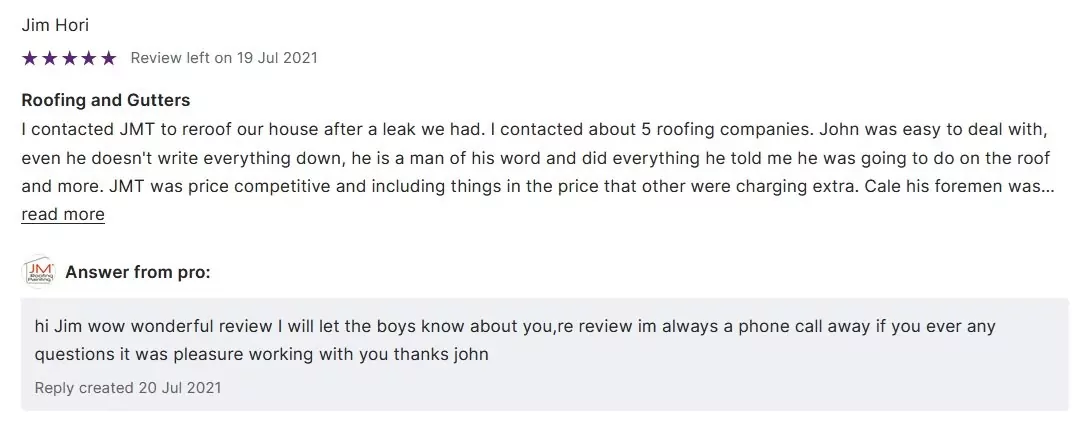This screenshot has width=1089, height=432.
Task: Click the JM Roofing pro logo
Action: [x=38, y=272]
